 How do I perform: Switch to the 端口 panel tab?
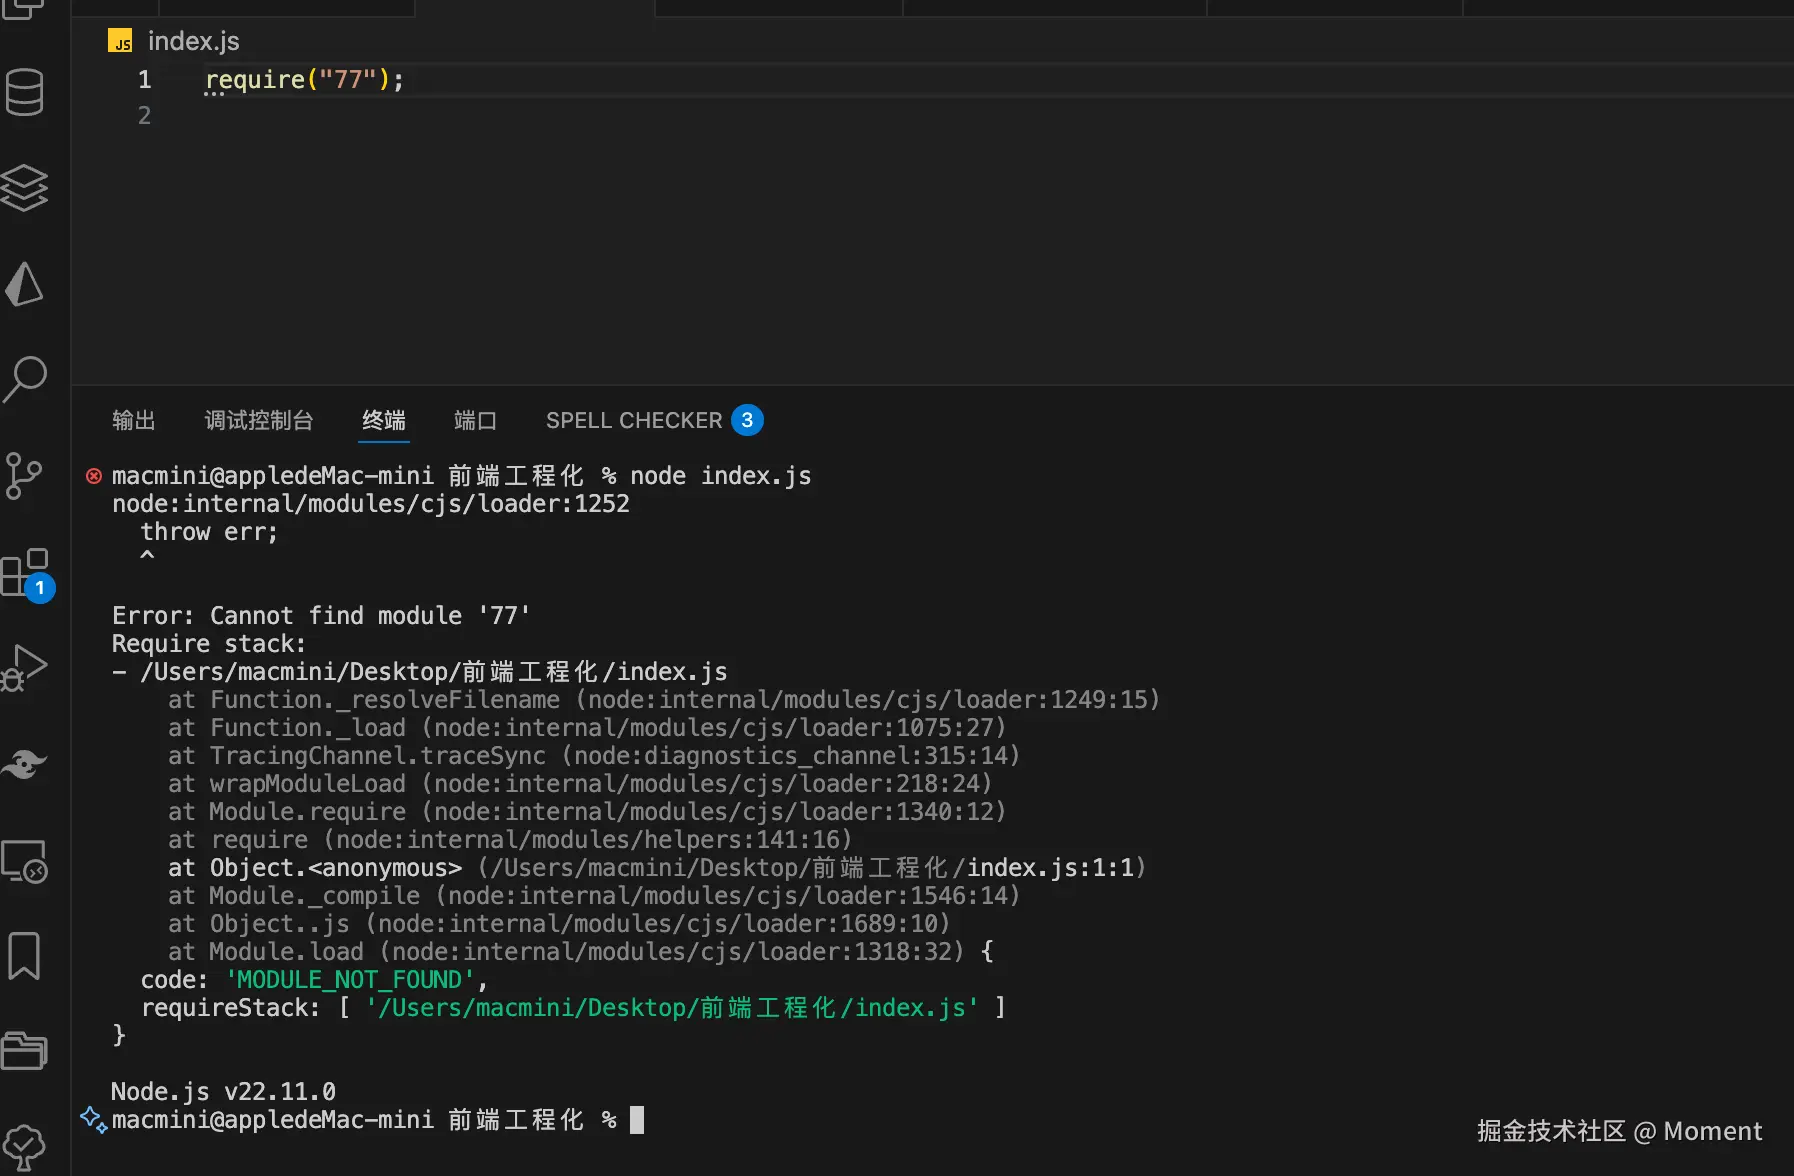pos(475,420)
